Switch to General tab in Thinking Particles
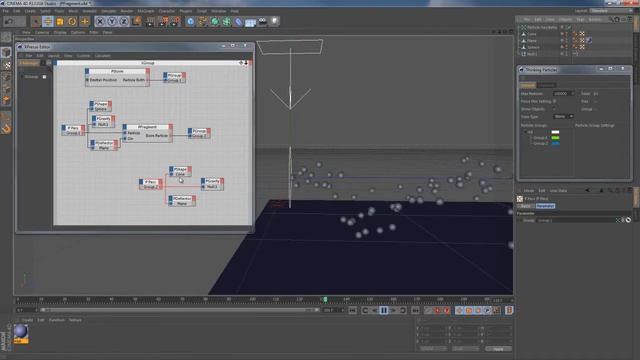 [527, 85]
